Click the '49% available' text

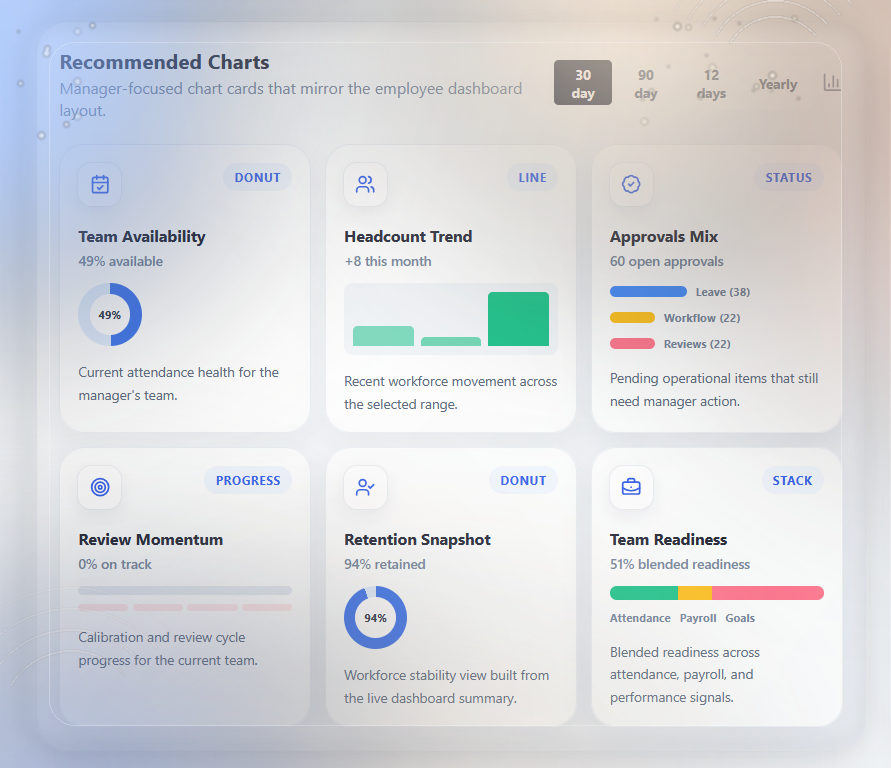120,261
